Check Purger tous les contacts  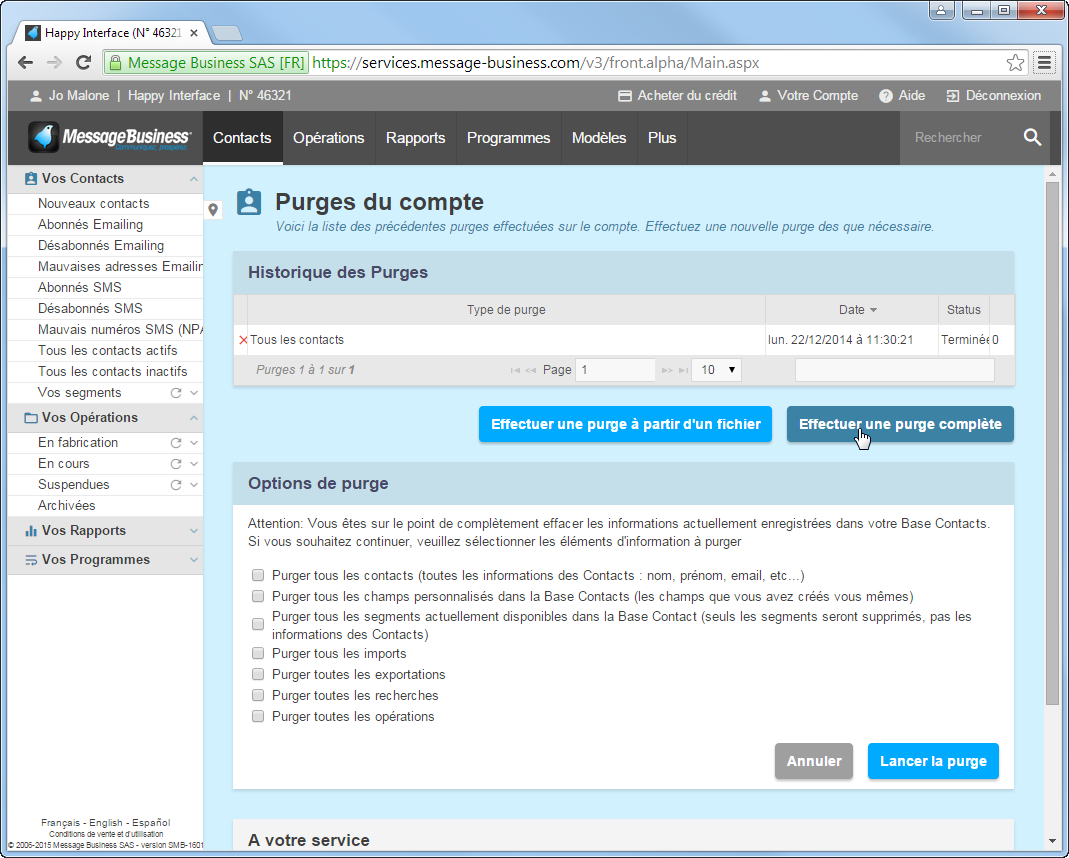(258, 576)
